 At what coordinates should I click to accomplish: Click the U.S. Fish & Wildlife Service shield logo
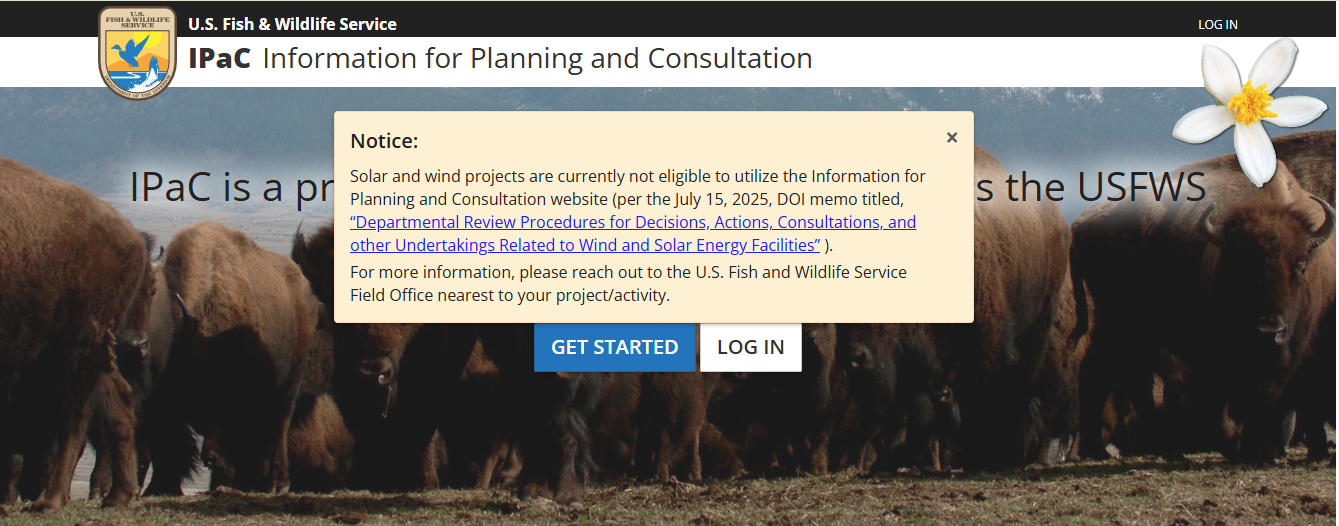coord(138,52)
